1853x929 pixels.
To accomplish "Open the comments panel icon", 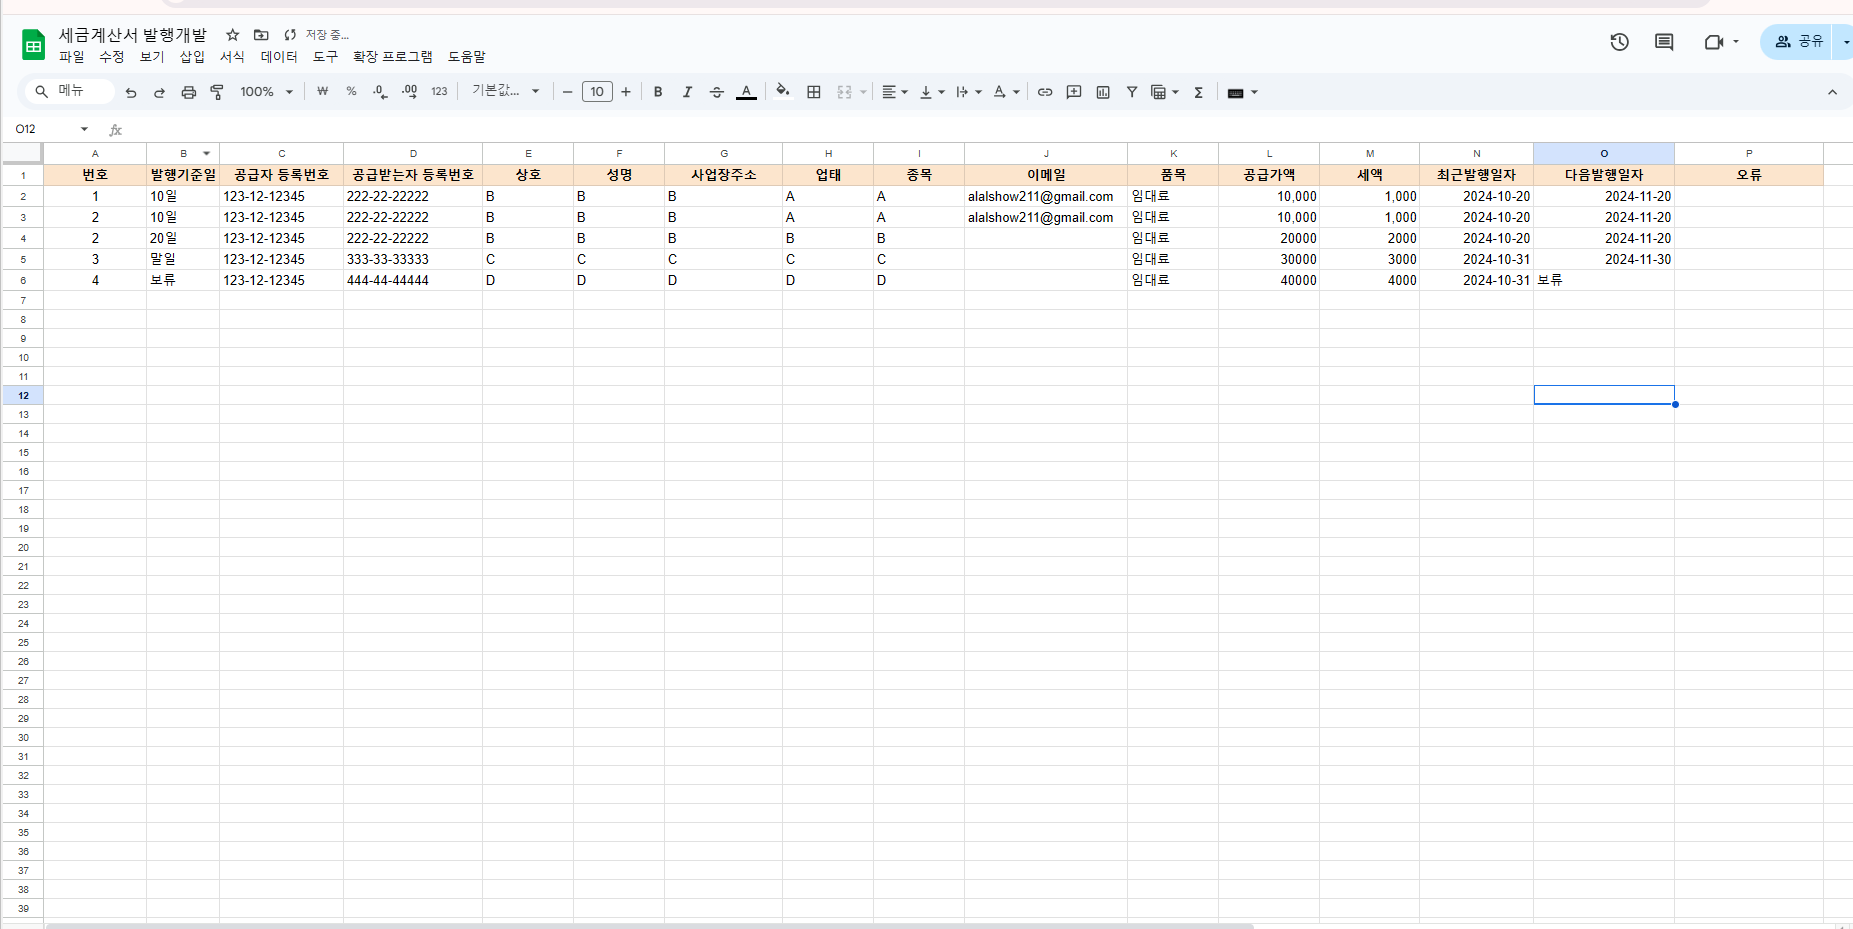I will point(1664,42).
